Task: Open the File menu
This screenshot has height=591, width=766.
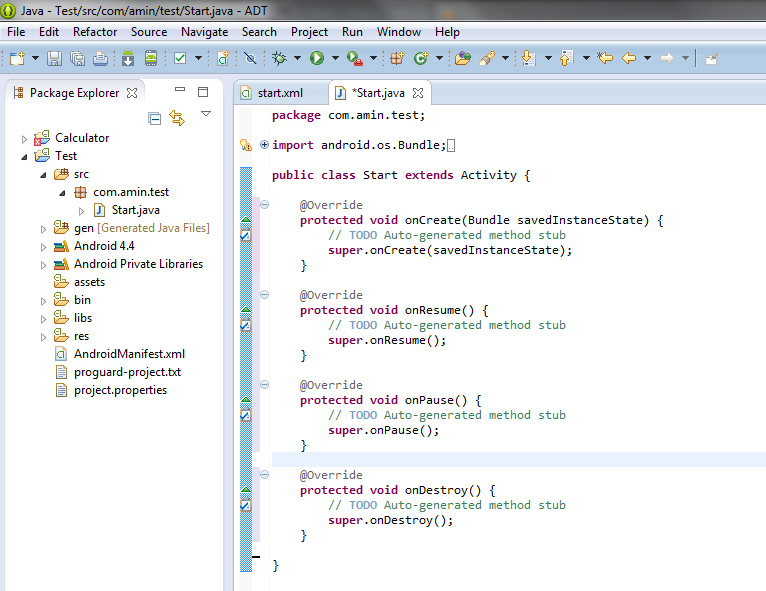Action: 16,32
